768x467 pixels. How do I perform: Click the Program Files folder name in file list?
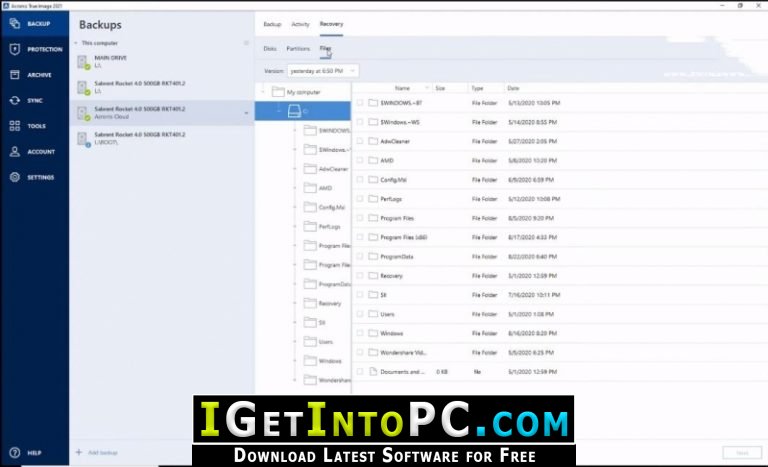point(397,218)
